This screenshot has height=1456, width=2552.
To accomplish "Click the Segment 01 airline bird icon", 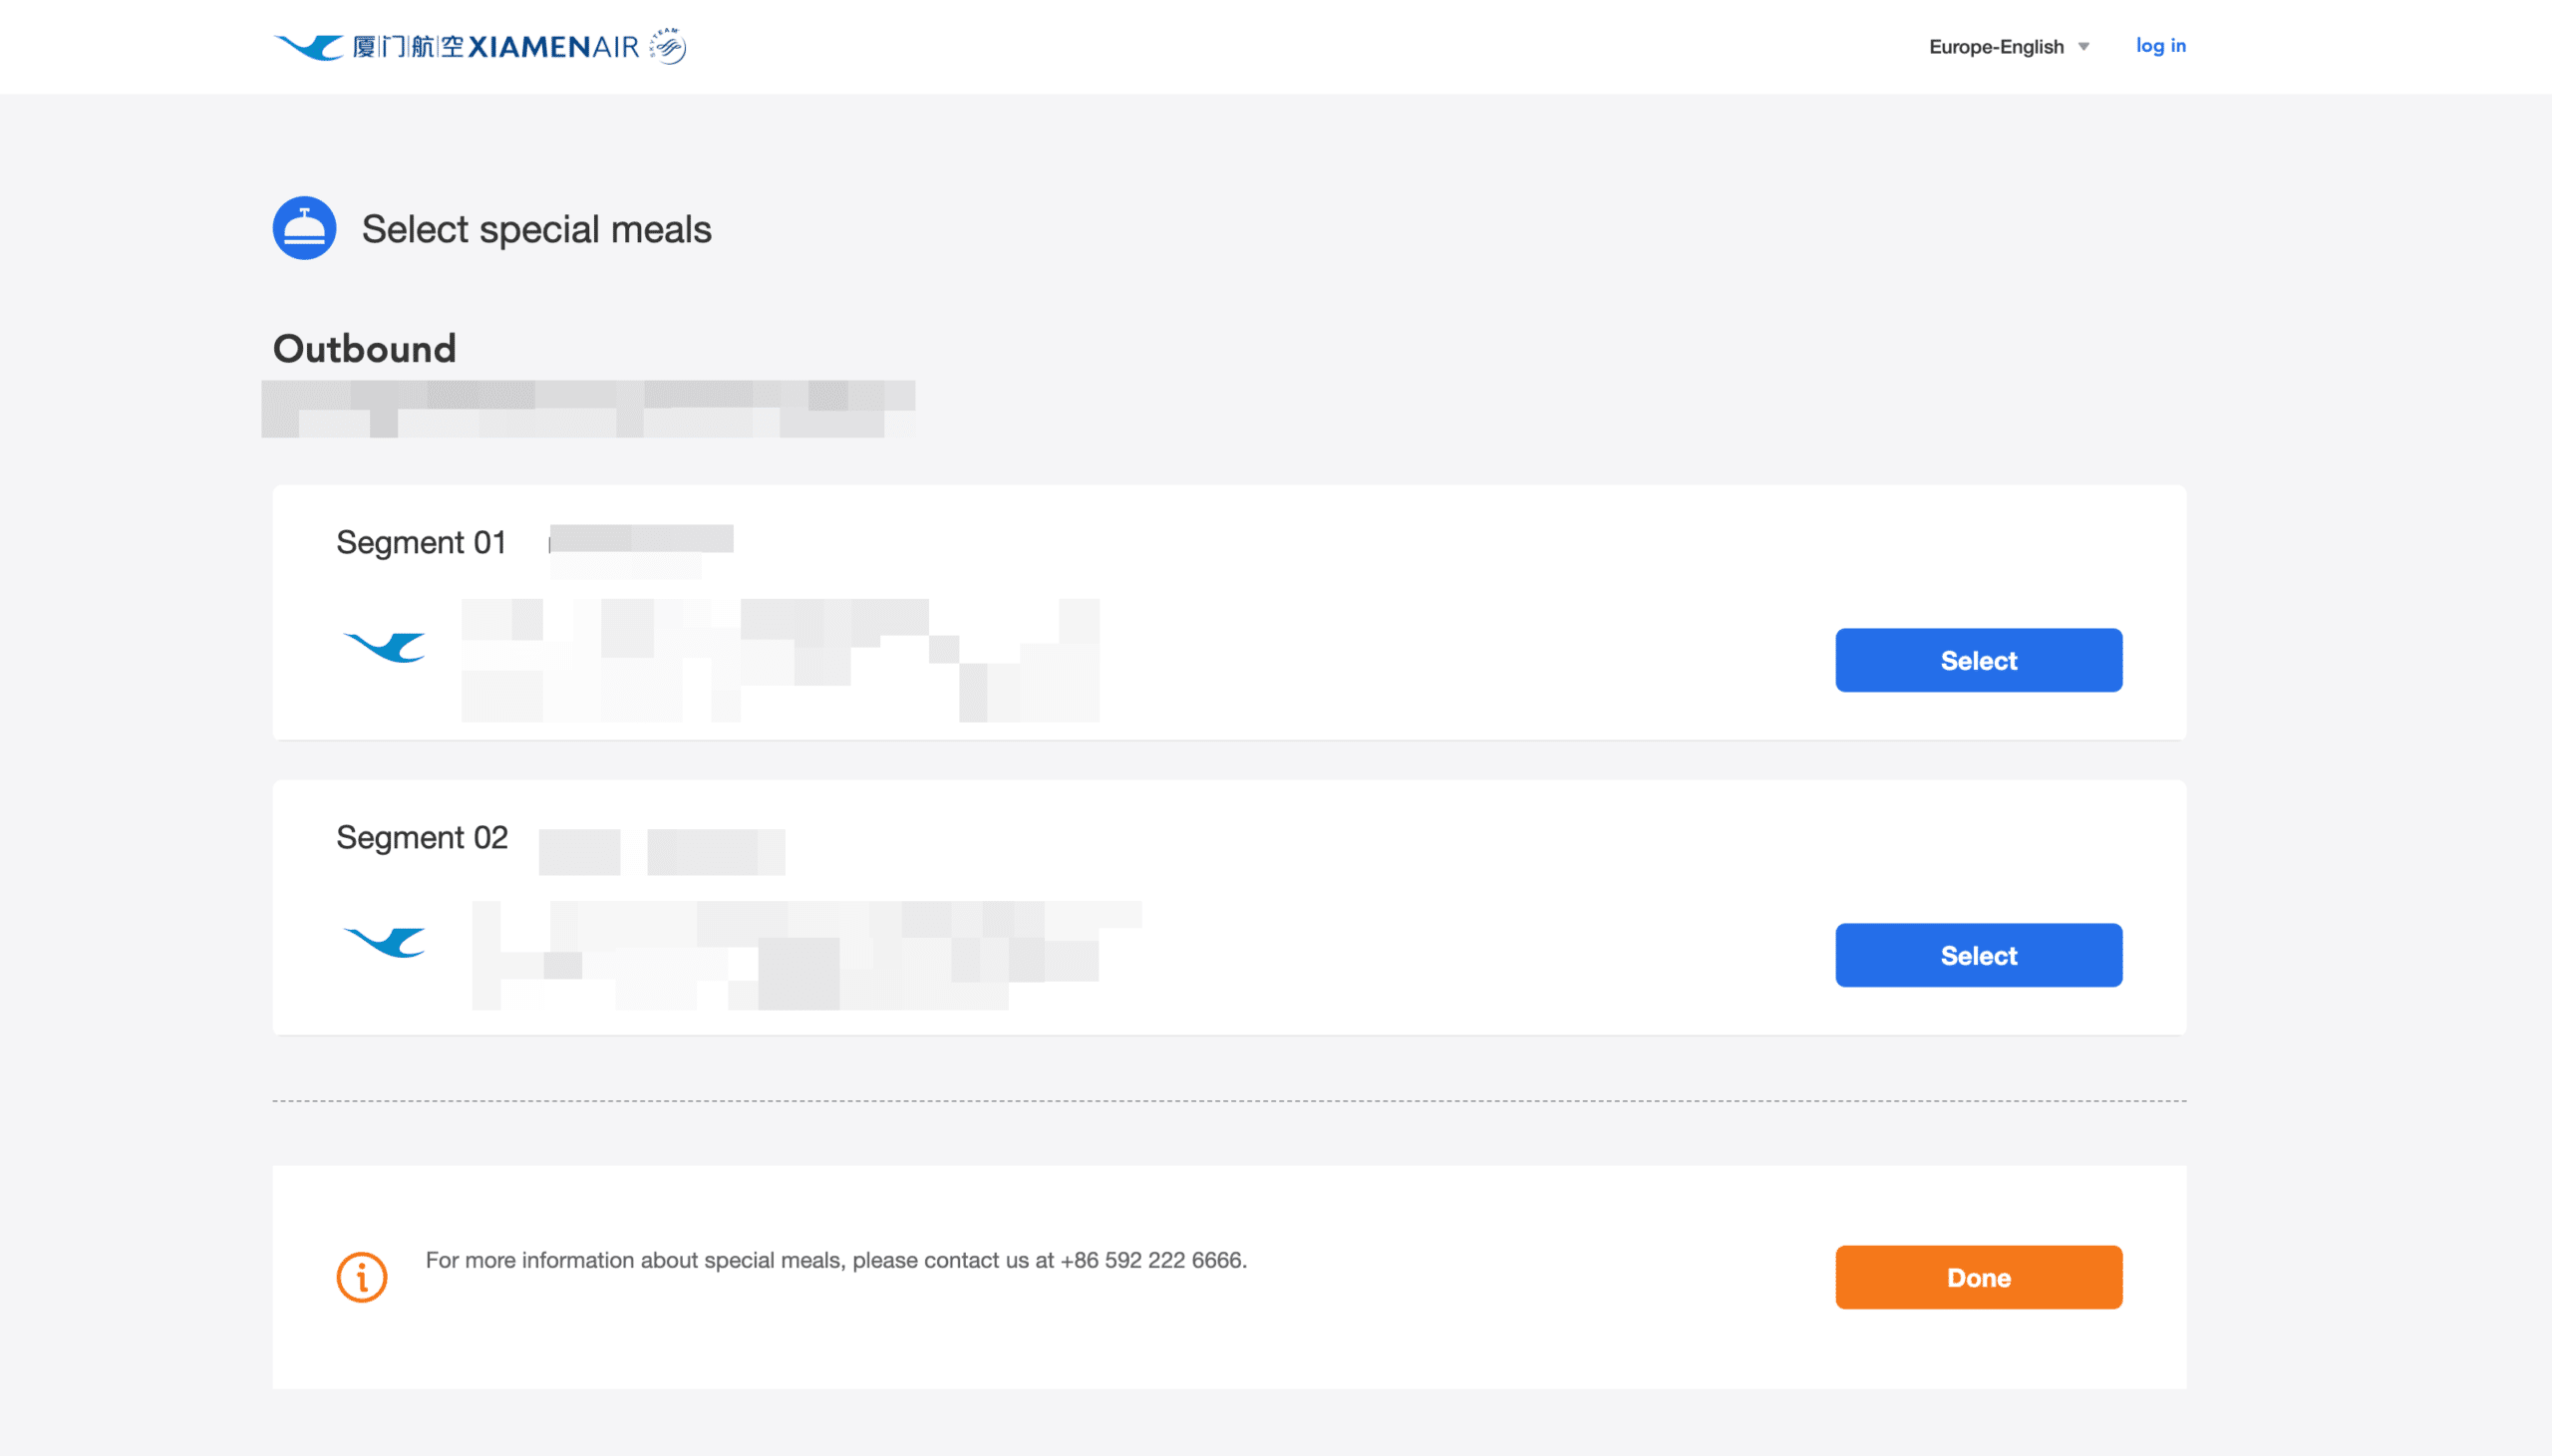I will pyautogui.click(x=384, y=647).
